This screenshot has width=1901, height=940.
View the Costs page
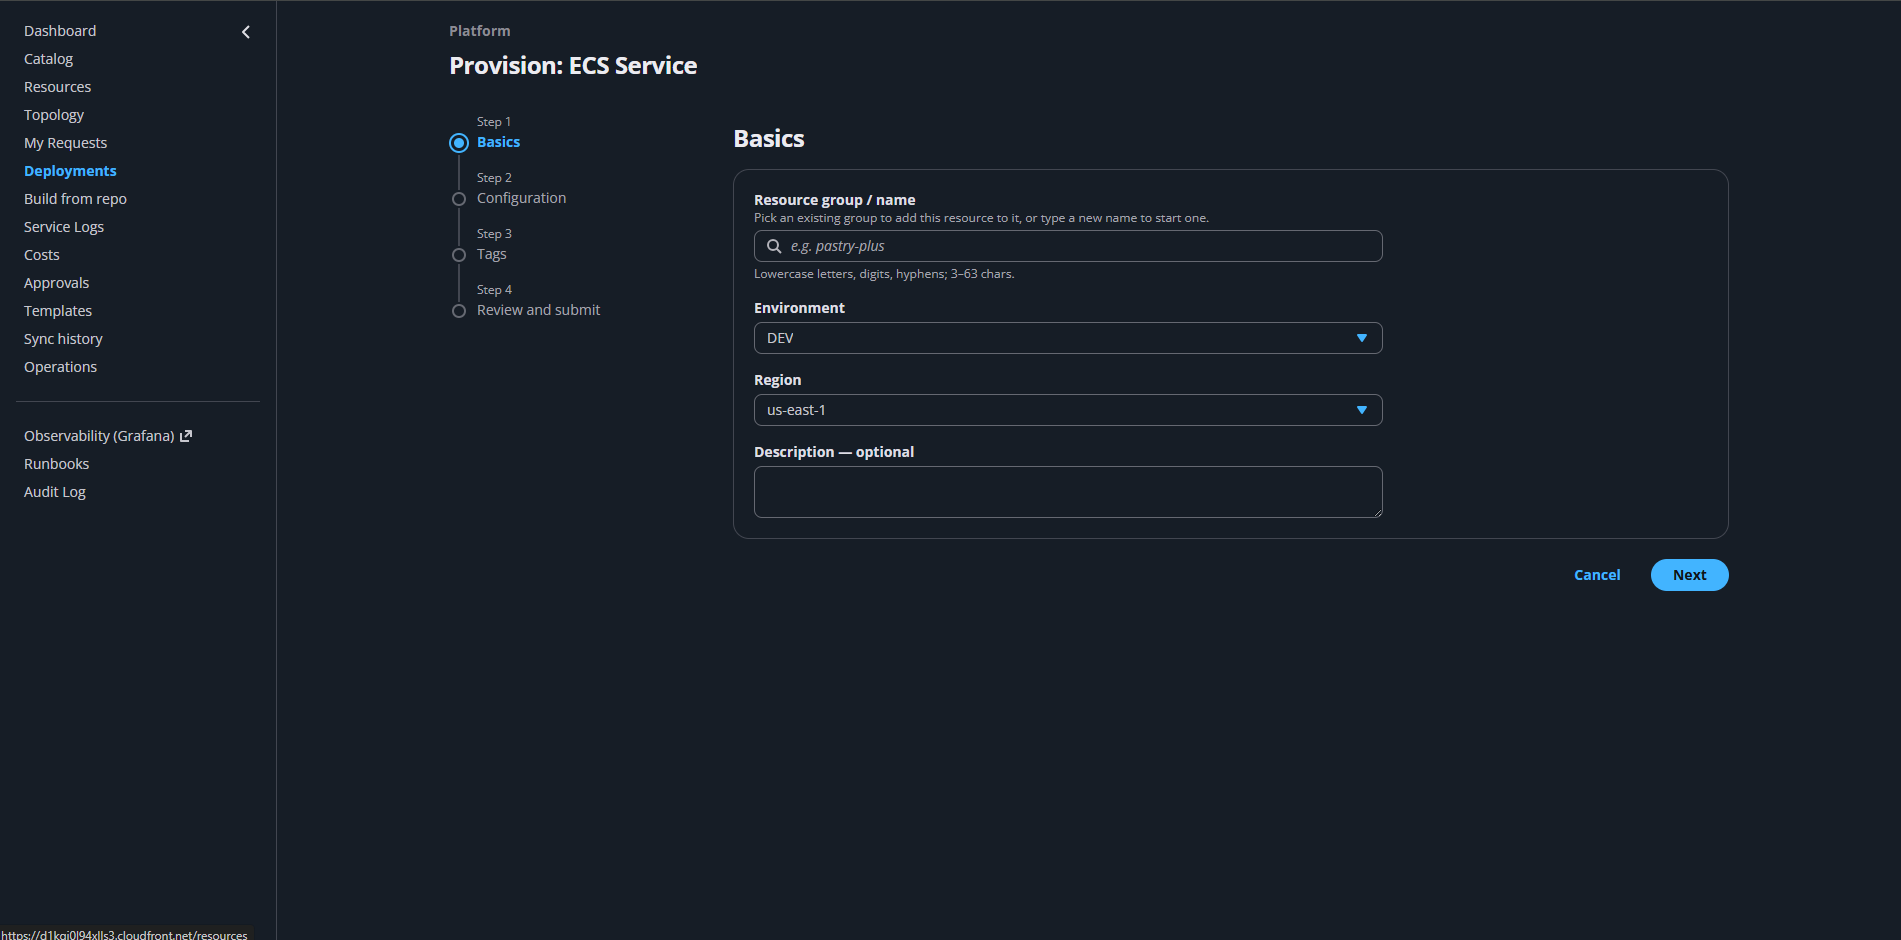(42, 255)
